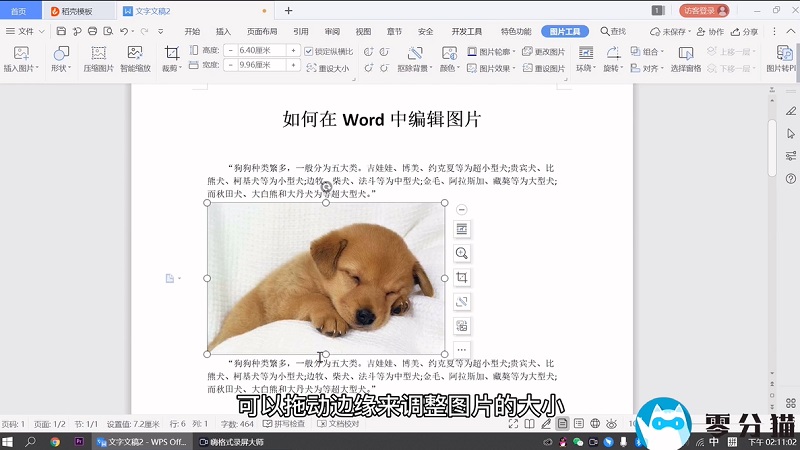The image size is (800, 450).
Task: Click the 更改图片 change picture icon
Action: [543, 52]
